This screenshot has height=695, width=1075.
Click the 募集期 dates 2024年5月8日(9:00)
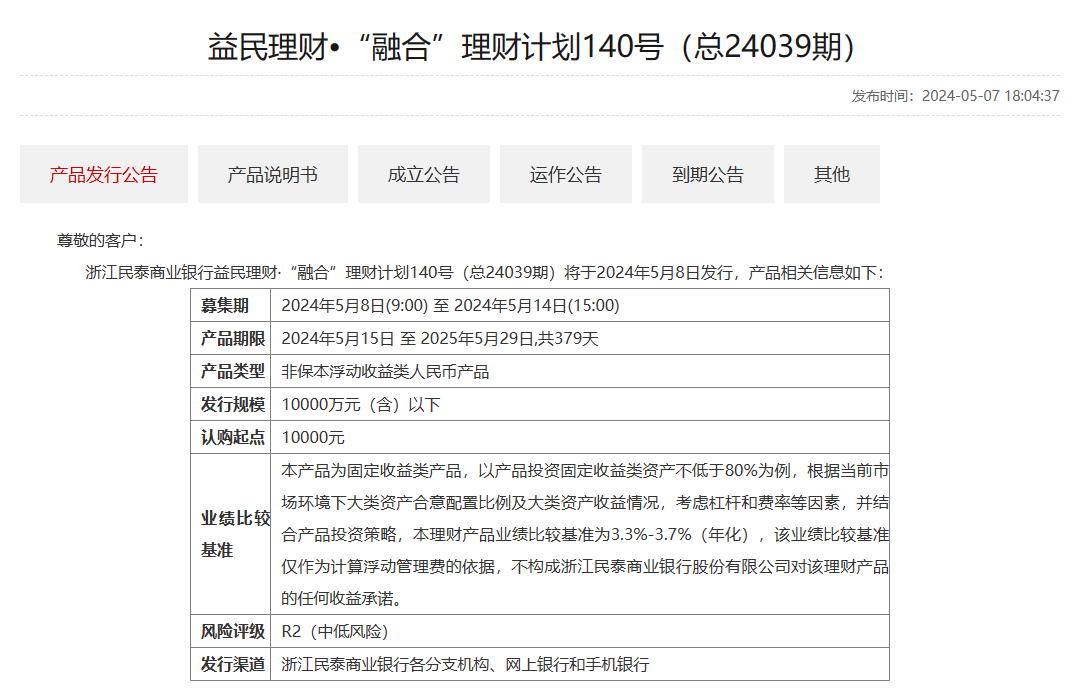(355, 306)
